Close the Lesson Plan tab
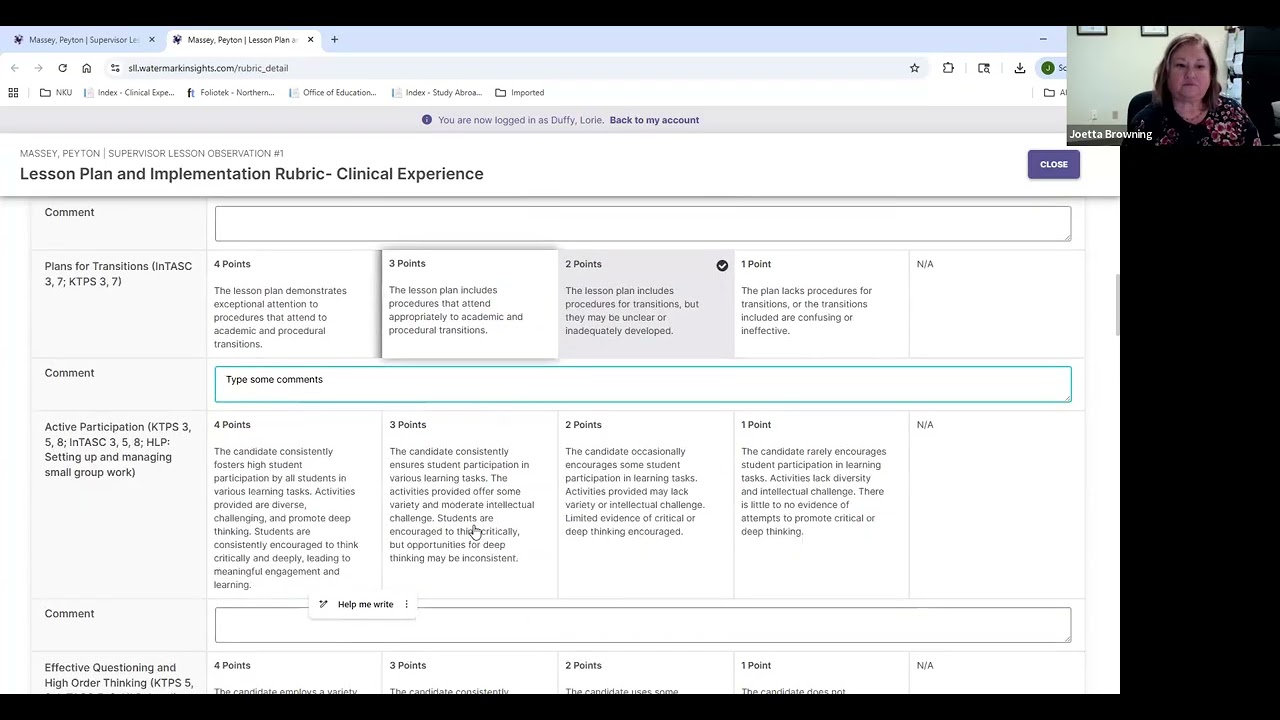1280x720 pixels. tap(310, 40)
